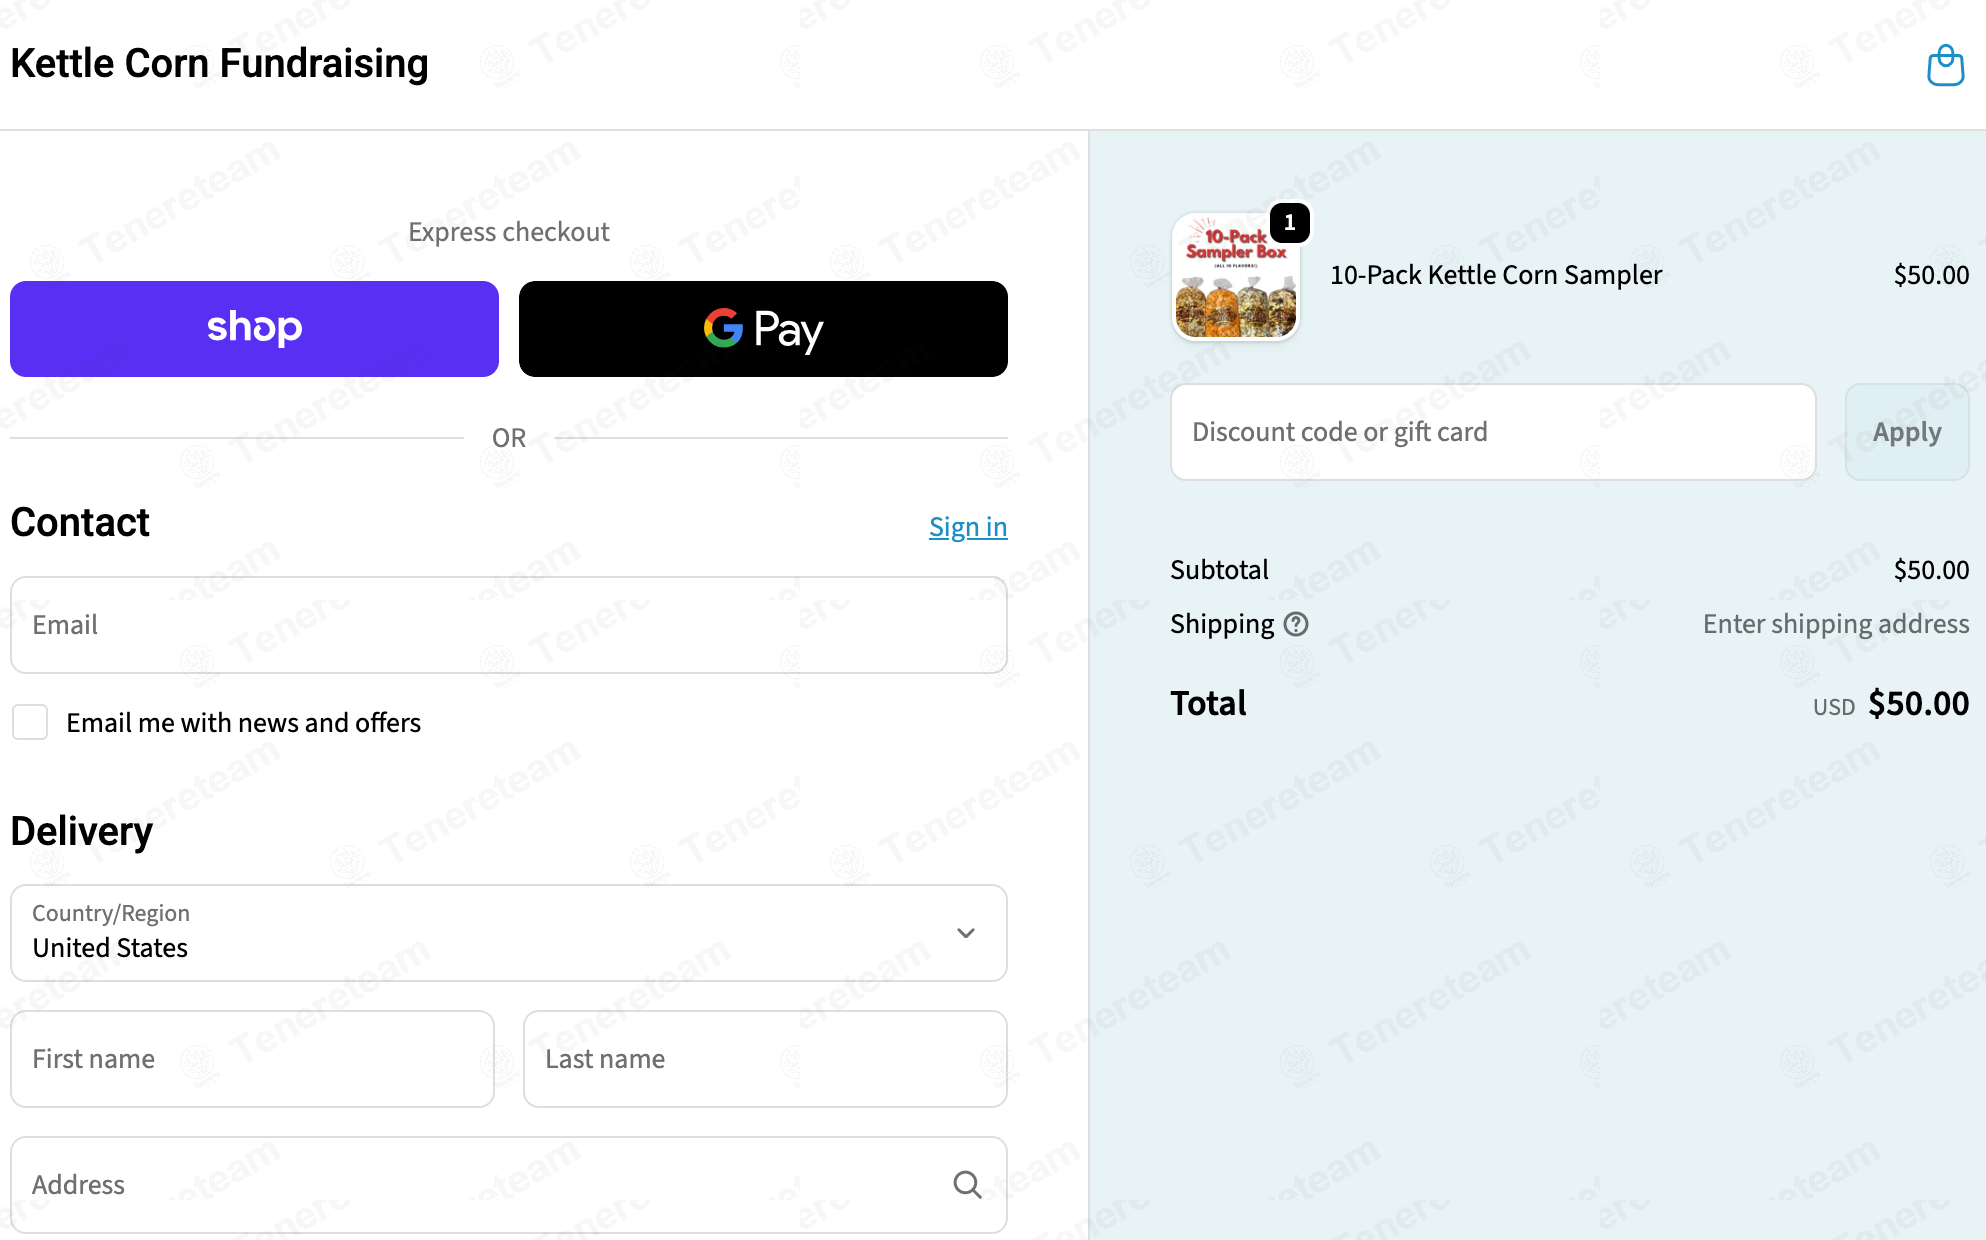Click into the First name field
Image resolution: width=1986 pixels, height=1240 pixels.
(252, 1059)
